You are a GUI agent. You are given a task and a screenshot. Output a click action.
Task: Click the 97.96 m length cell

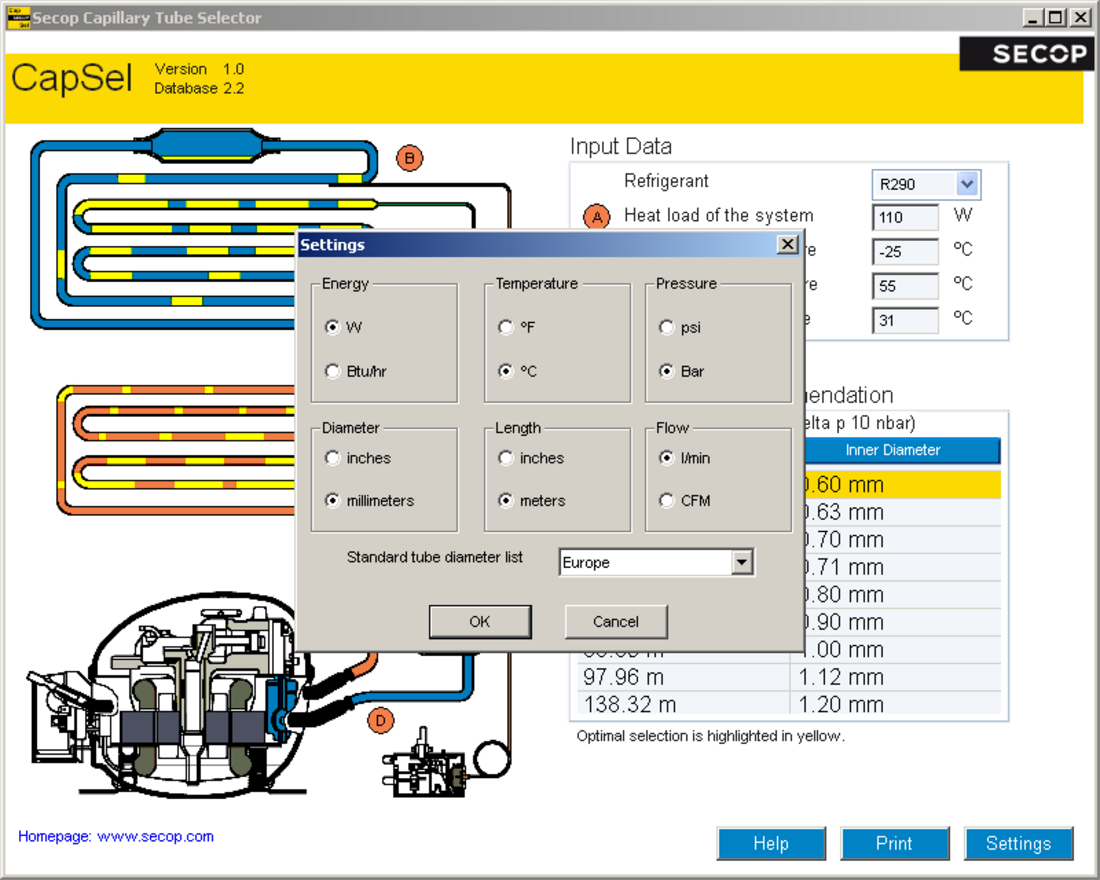683,677
